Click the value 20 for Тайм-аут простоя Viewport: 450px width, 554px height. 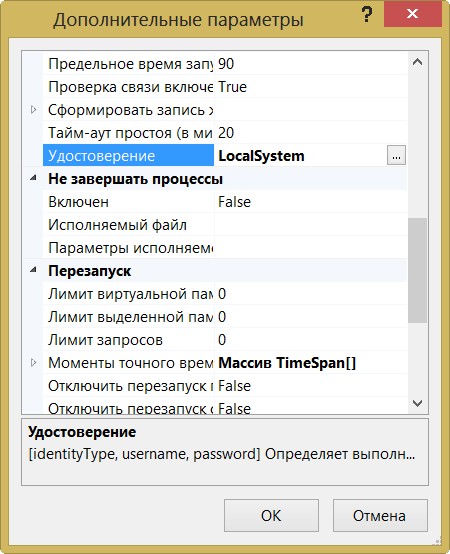point(311,133)
